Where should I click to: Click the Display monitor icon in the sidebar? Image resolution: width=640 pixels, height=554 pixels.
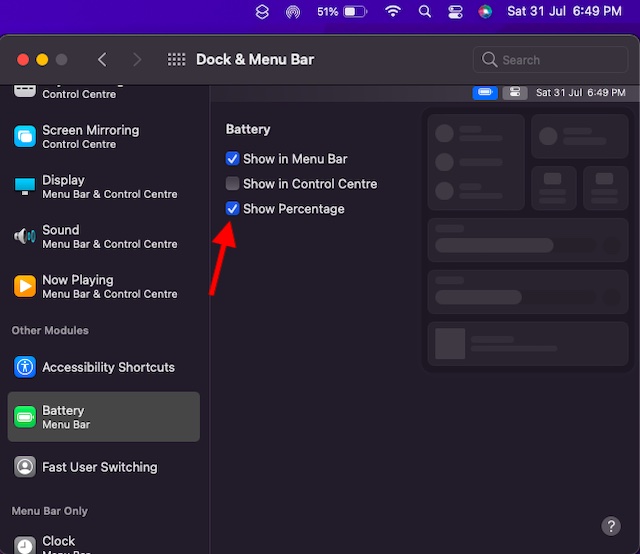(x=25, y=186)
